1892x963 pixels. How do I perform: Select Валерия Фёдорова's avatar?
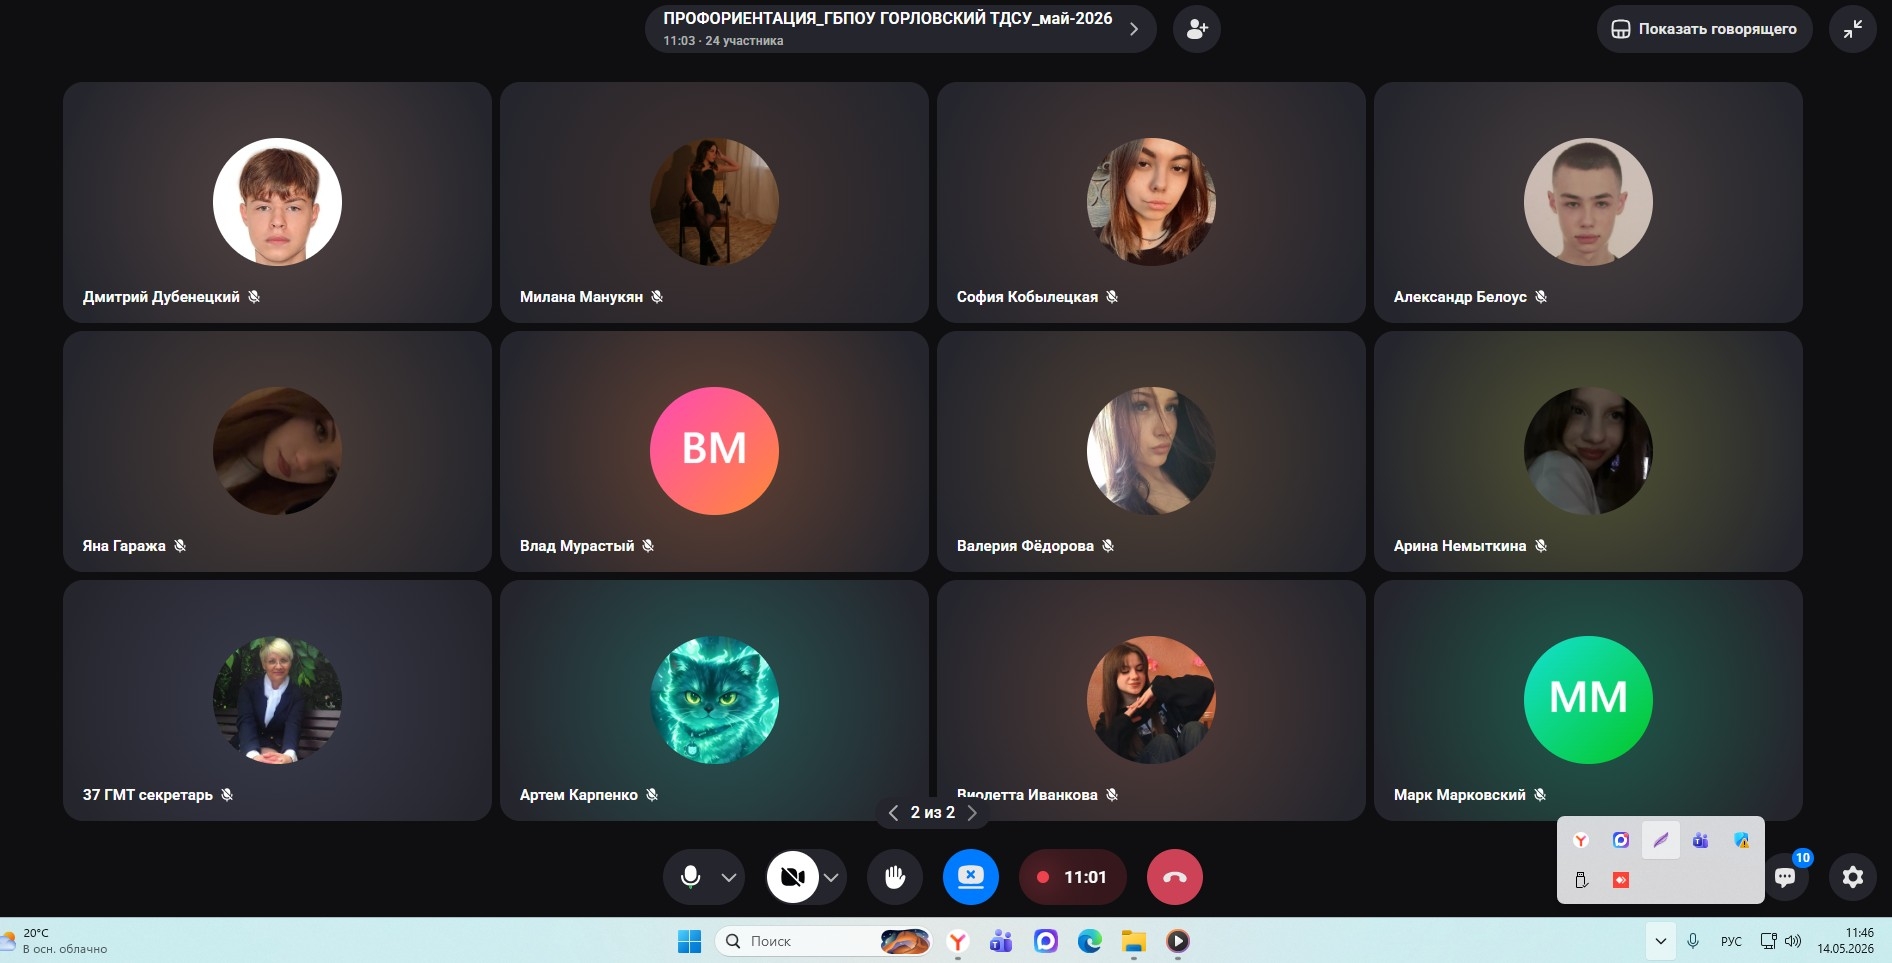click(1151, 451)
